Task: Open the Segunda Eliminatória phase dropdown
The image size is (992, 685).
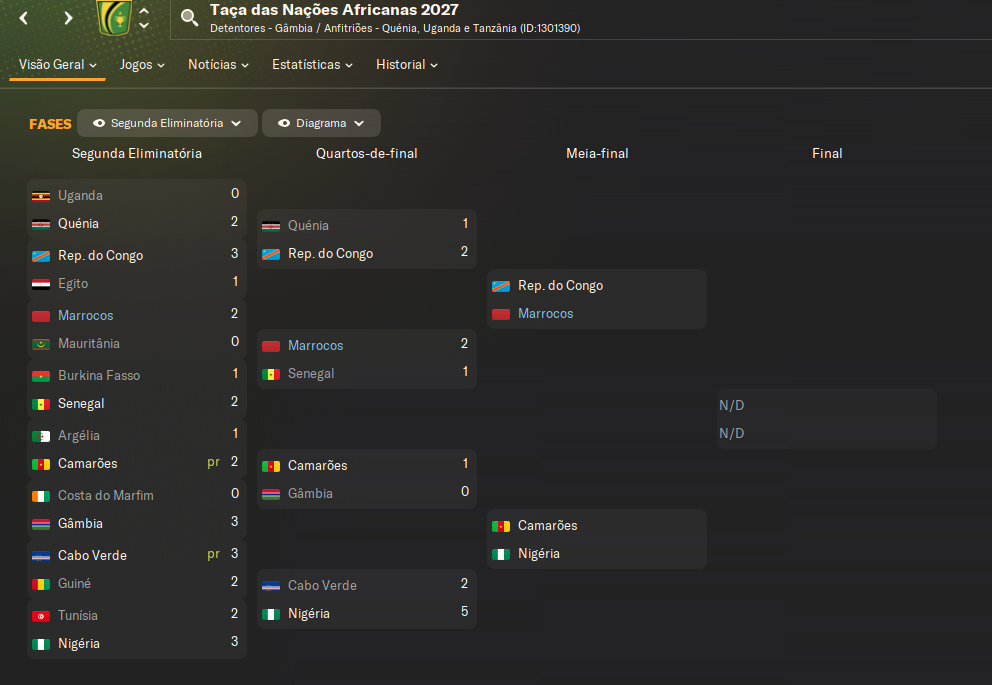Action: click(x=167, y=123)
